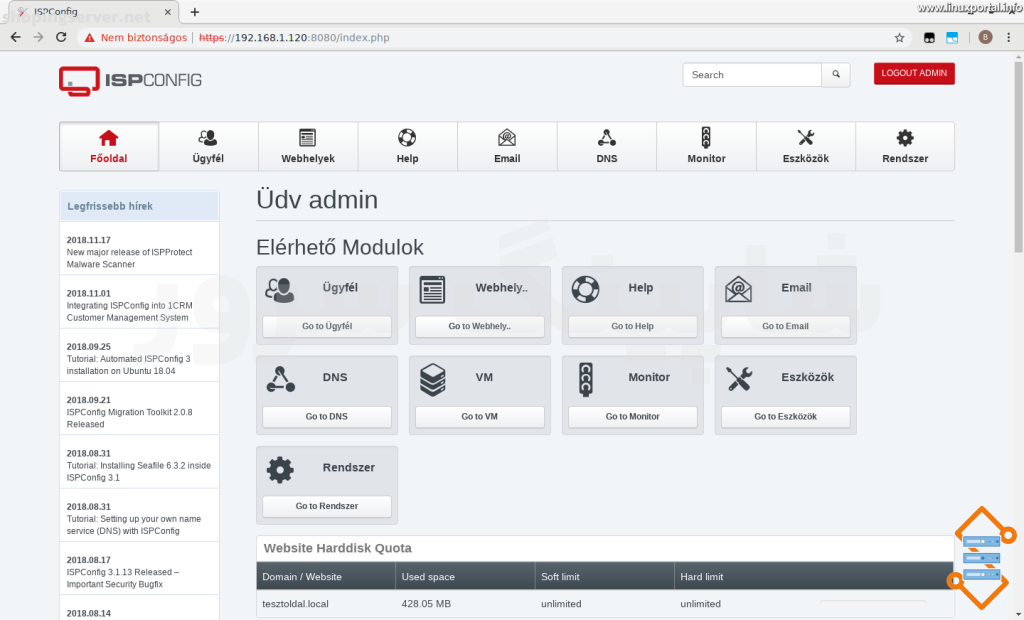The width and height of the screenshot is (1024, 620).
Task: Click the Go to Help button
Action: [x=633, y=326]
